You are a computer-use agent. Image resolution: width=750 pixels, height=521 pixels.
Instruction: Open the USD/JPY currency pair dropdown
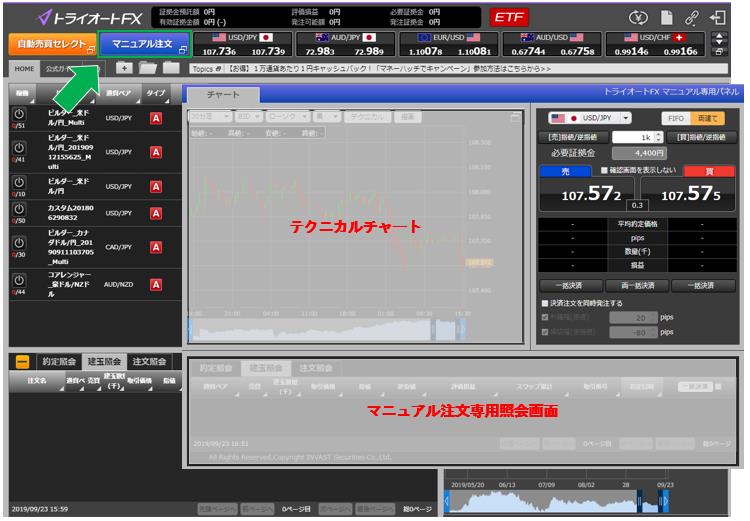click(590, 118)
